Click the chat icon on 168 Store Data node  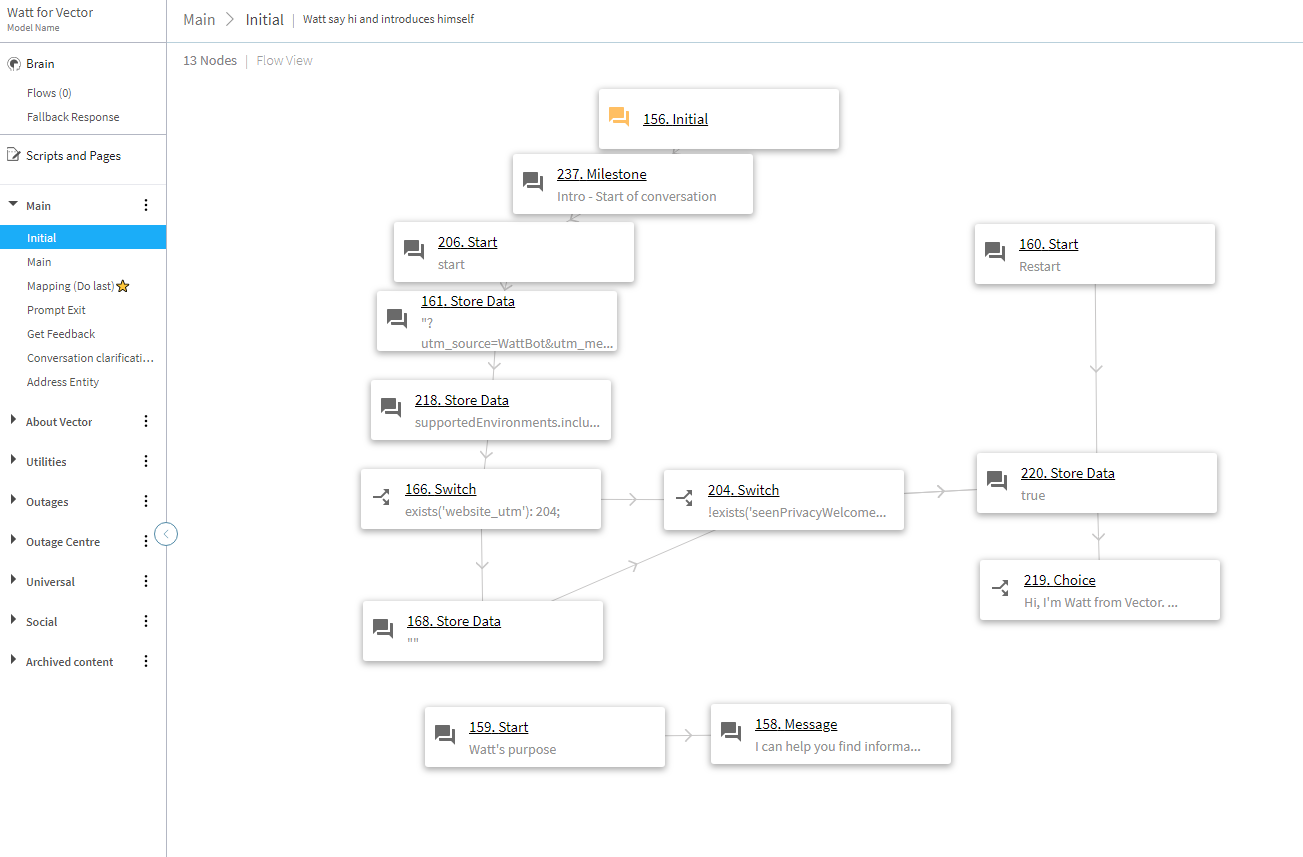click(x=383, y=629)
